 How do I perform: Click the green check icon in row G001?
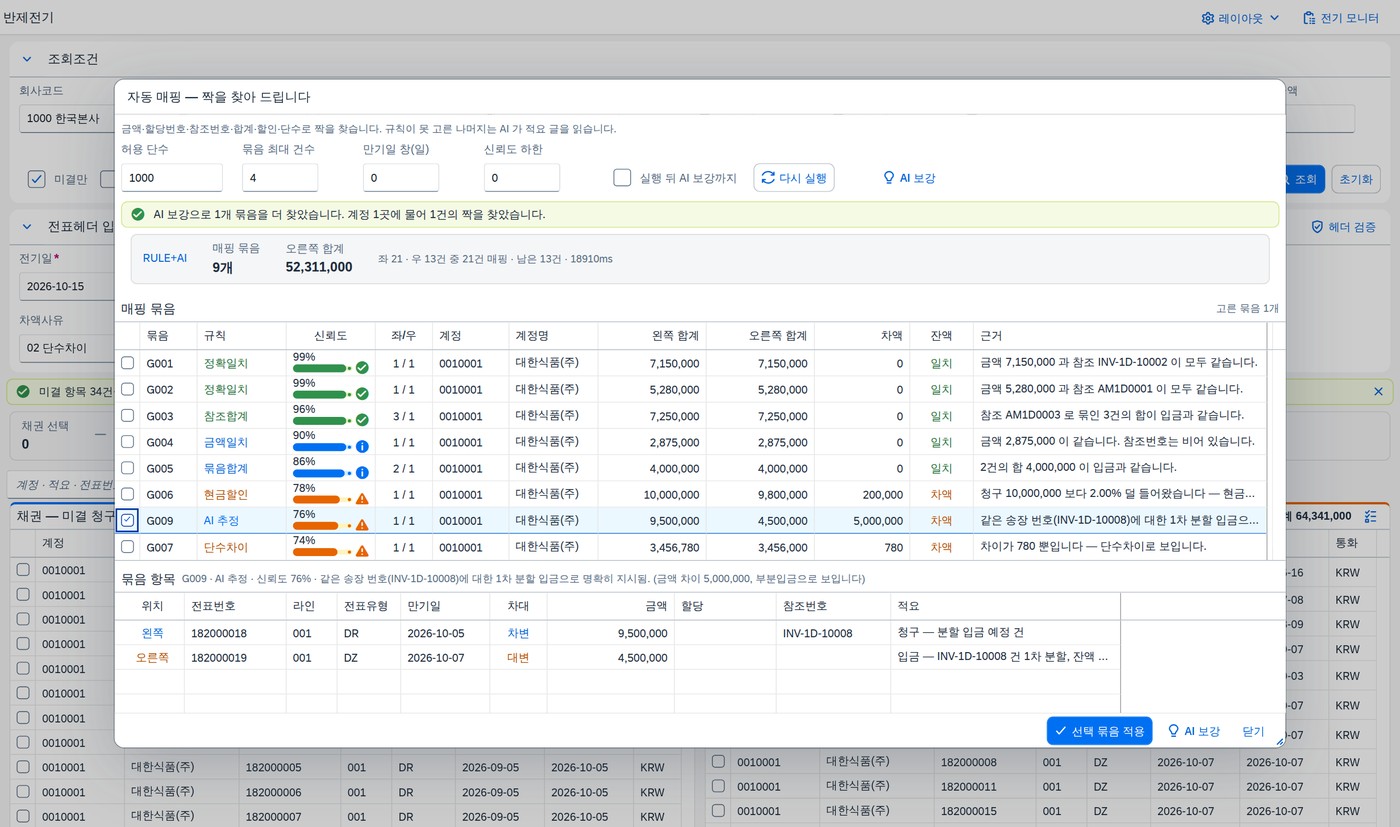[x=362, y=368]
